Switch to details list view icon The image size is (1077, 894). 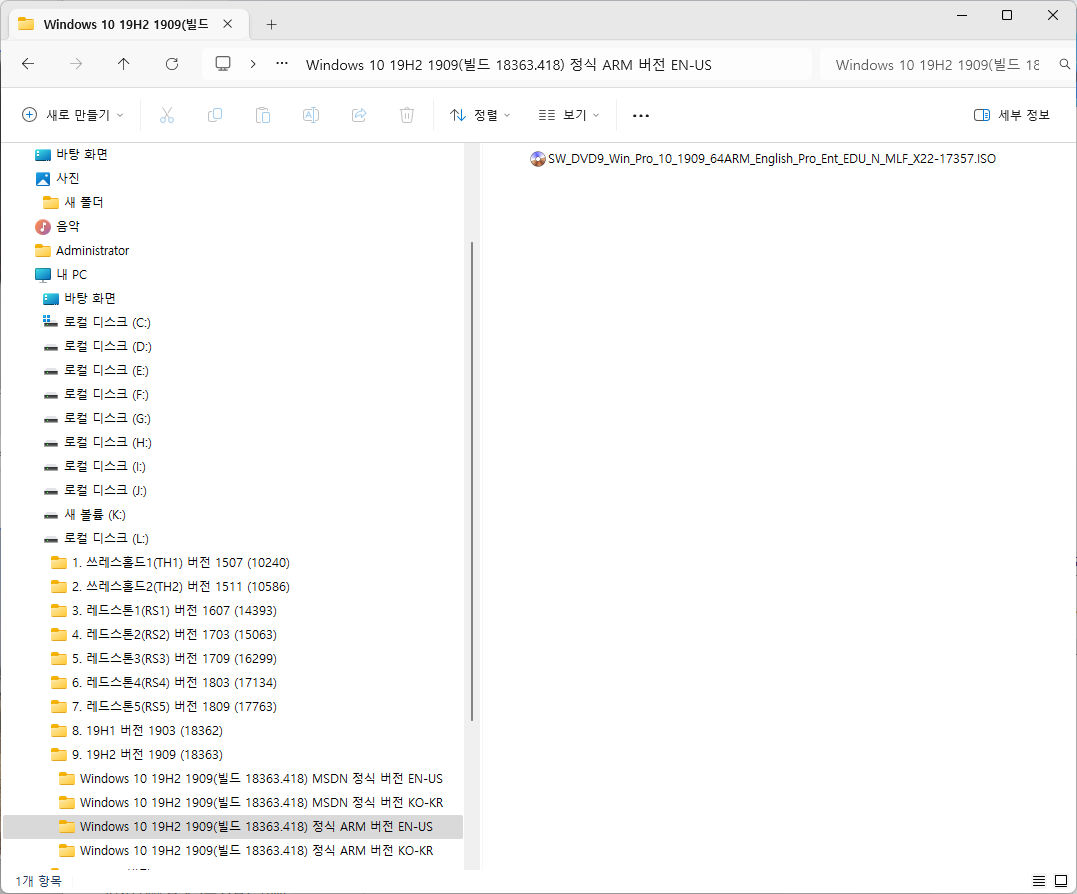pos(1039,881)
